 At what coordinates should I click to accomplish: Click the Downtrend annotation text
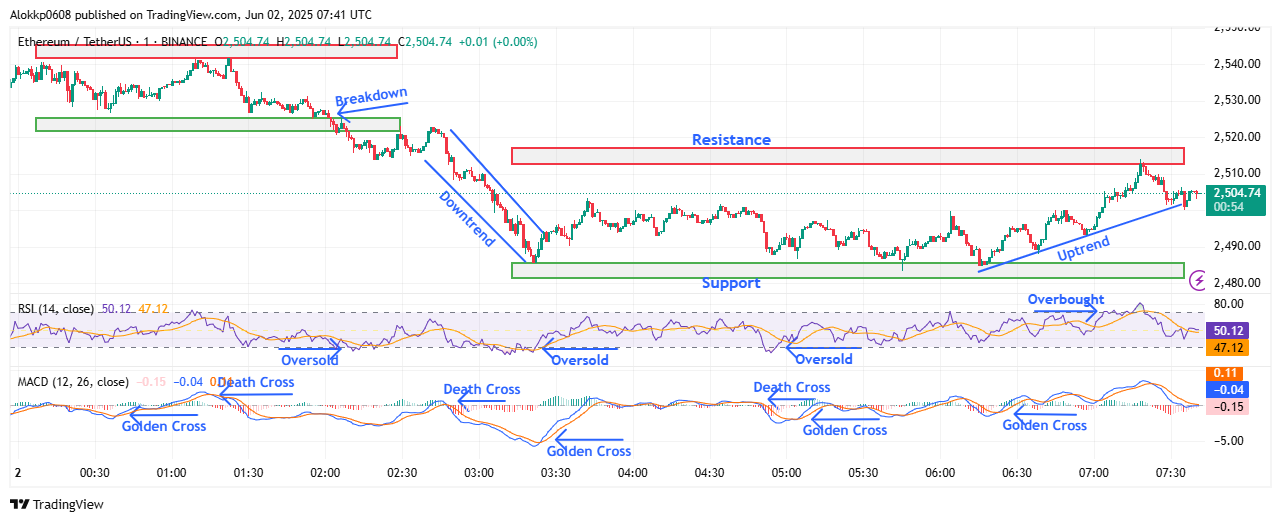467,219
